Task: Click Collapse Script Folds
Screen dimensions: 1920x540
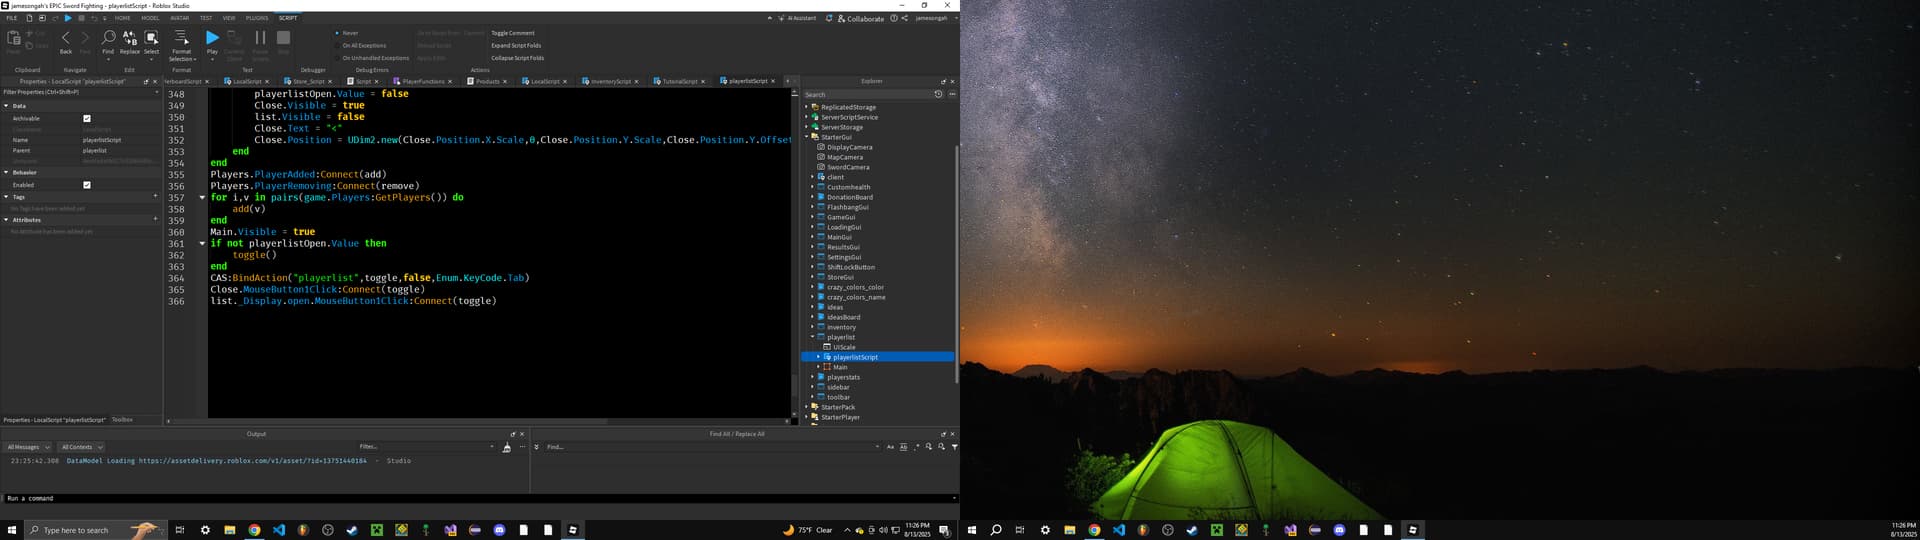Action: tap(518, 58)
